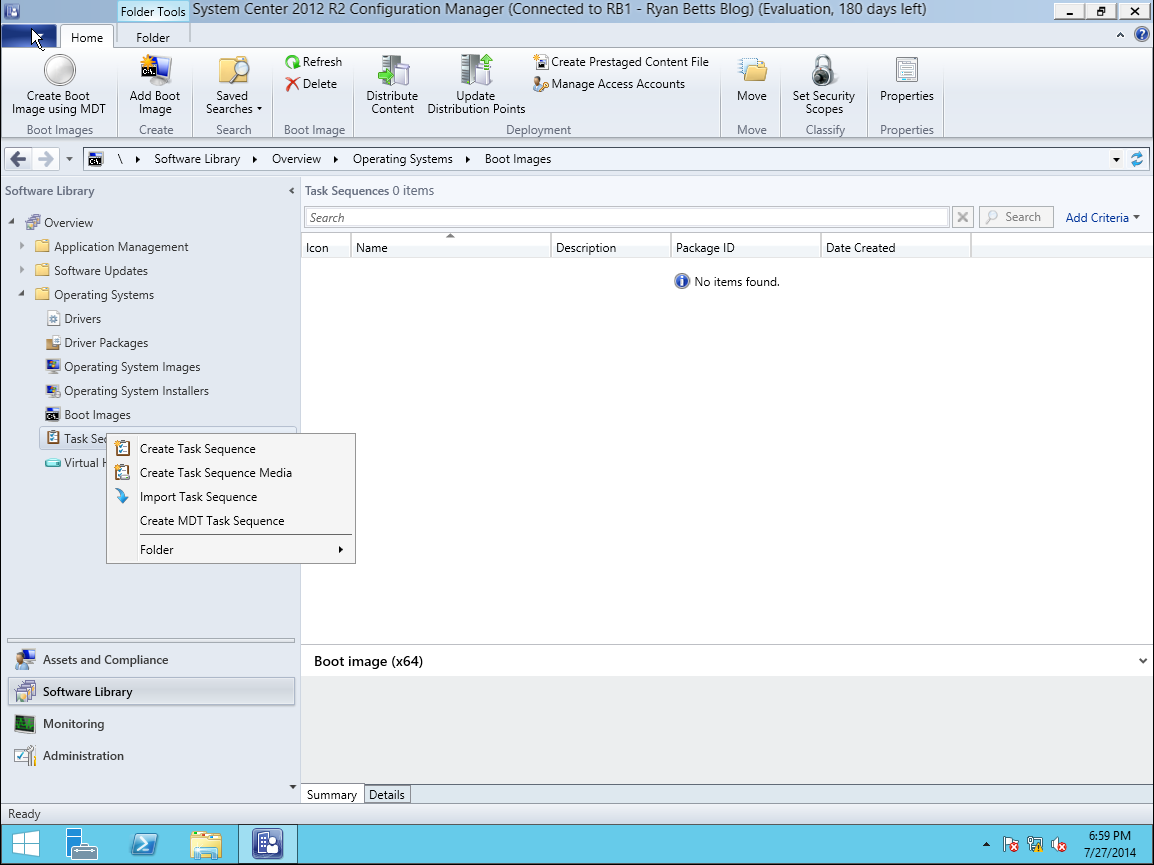This screenshot has width=1154, height=865.
Task: Collapse the Boot image details pane chevron
Action: point(1142,661)
